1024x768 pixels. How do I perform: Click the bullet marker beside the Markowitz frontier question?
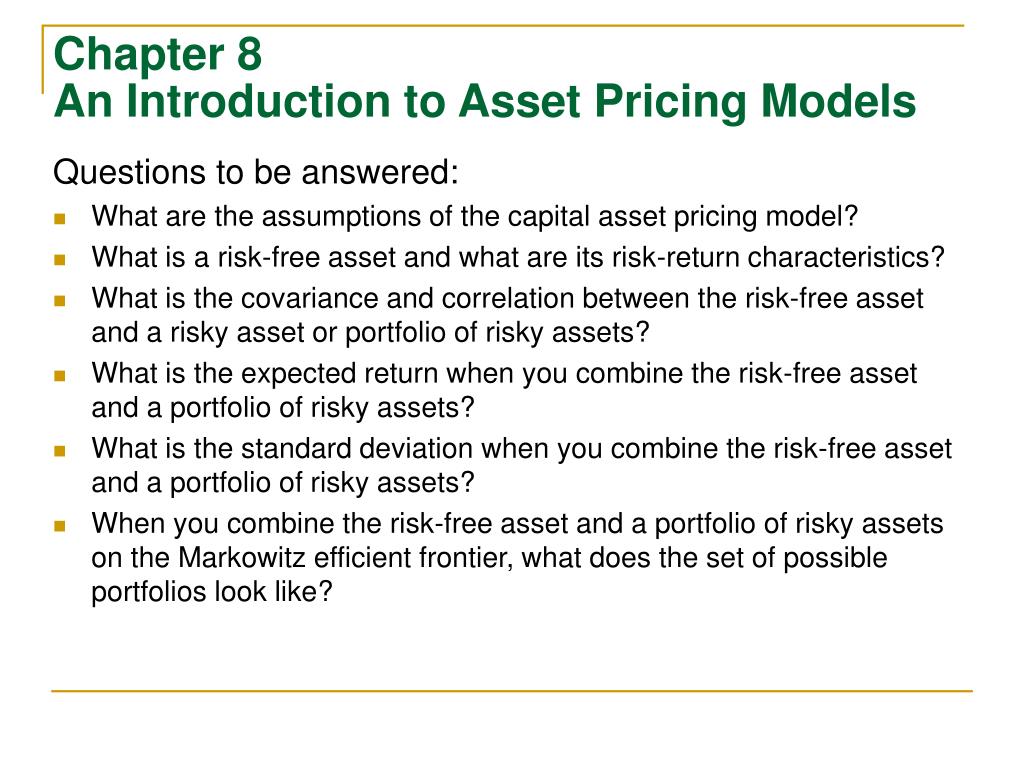60,525
